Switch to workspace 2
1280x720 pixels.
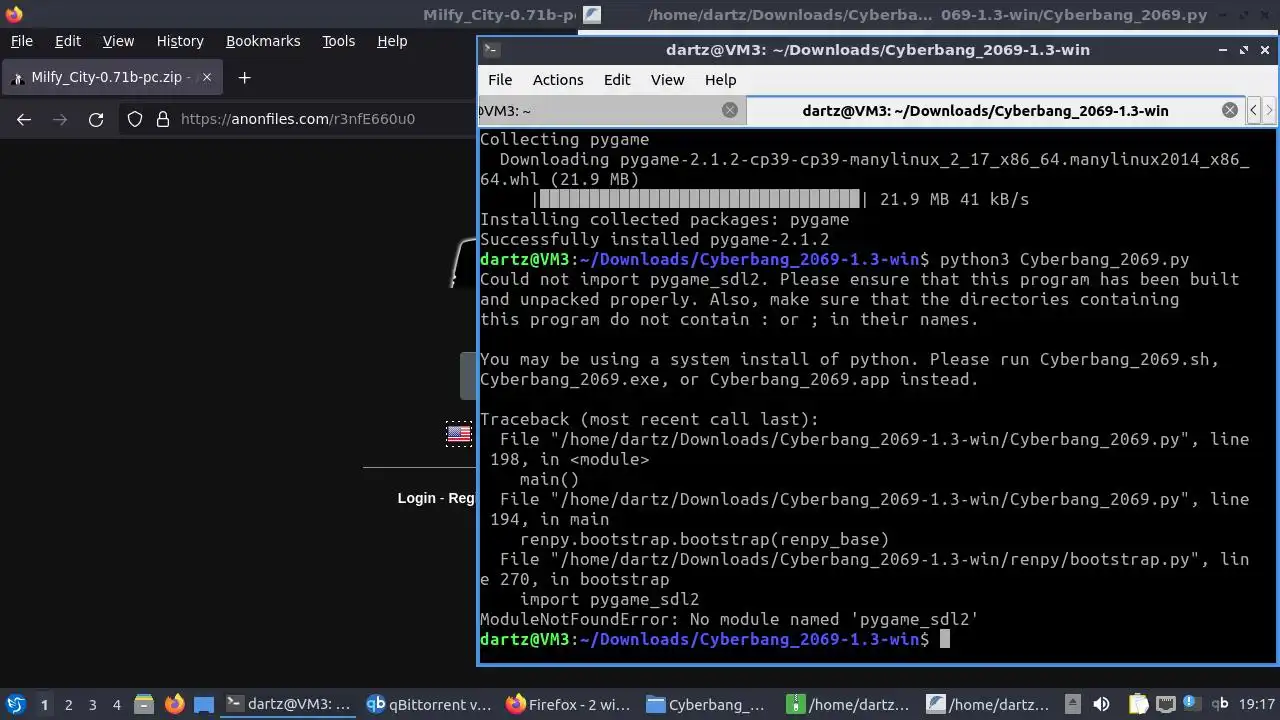(x=69, y=704)
